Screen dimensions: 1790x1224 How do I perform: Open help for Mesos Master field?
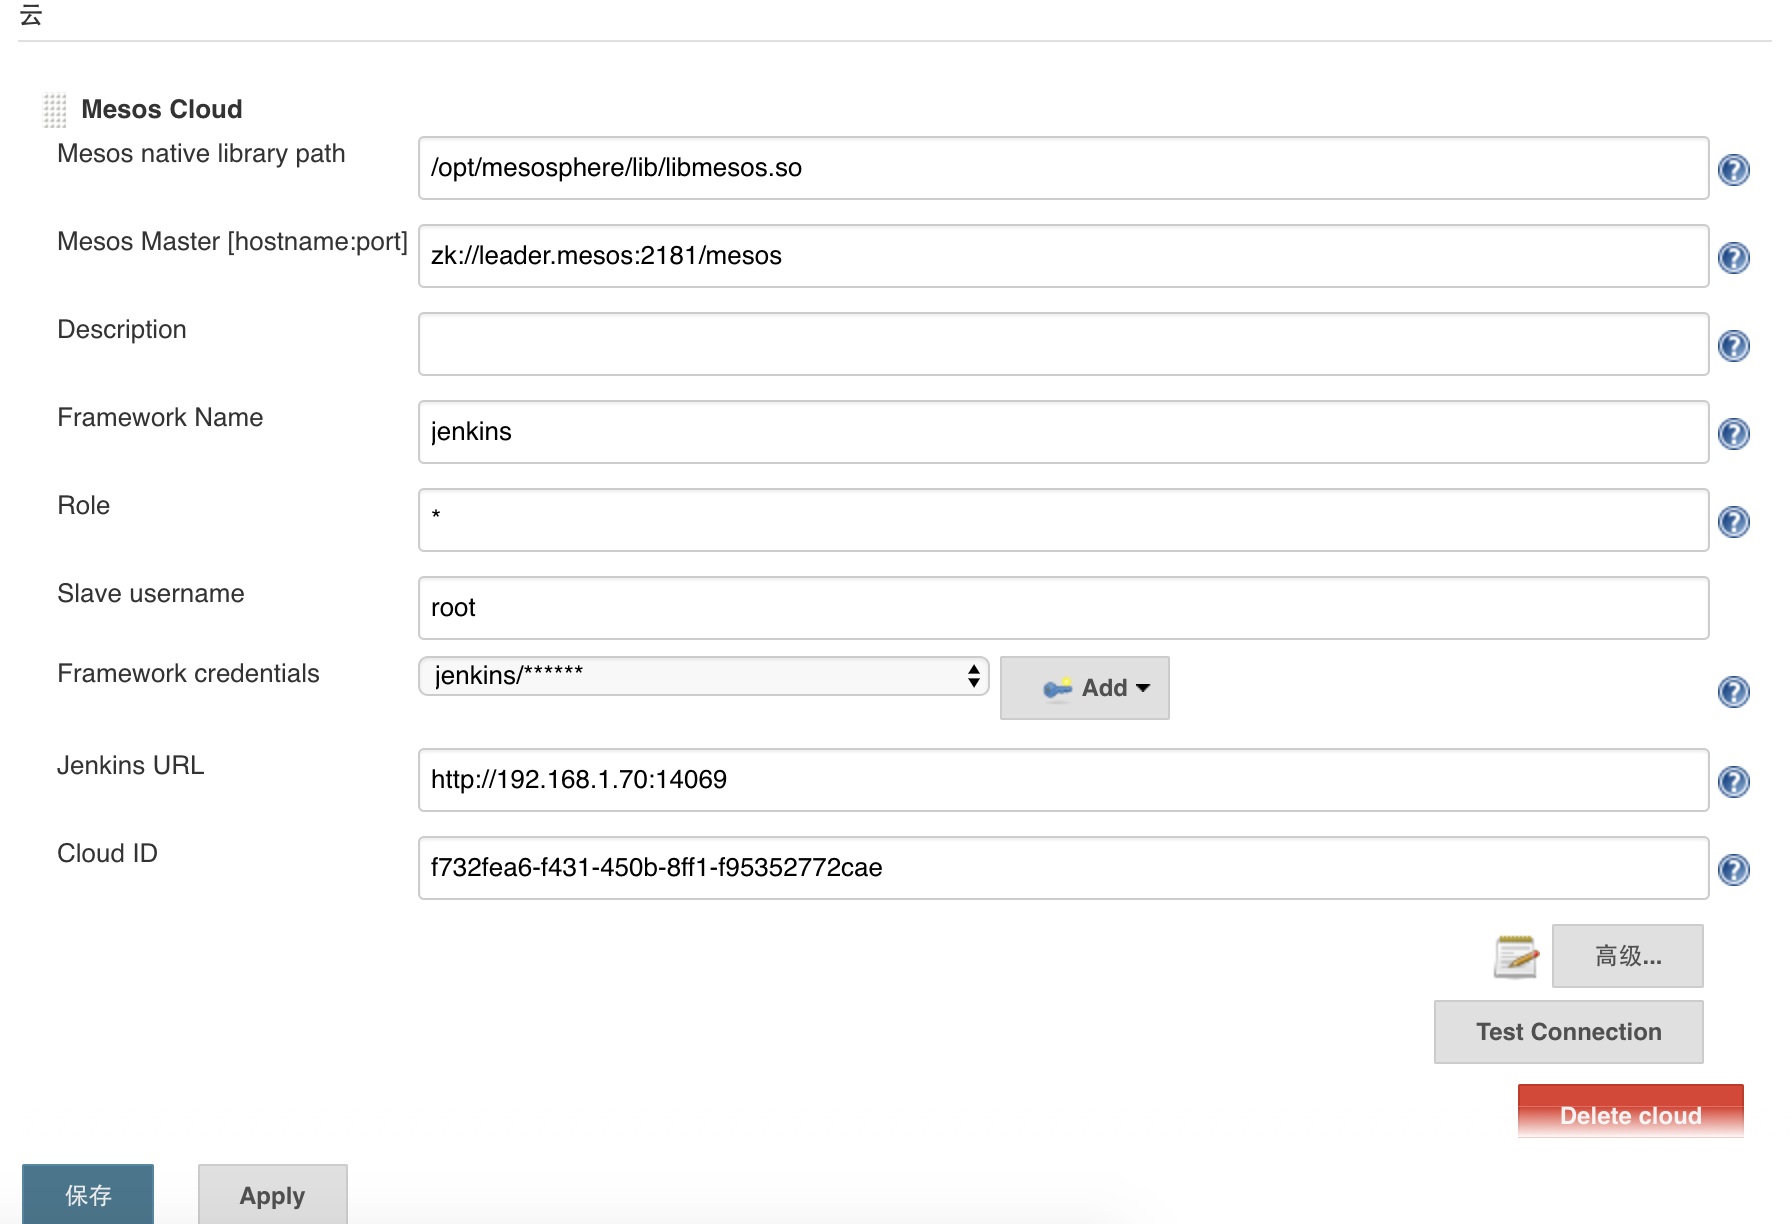[x=1733, y=258]
